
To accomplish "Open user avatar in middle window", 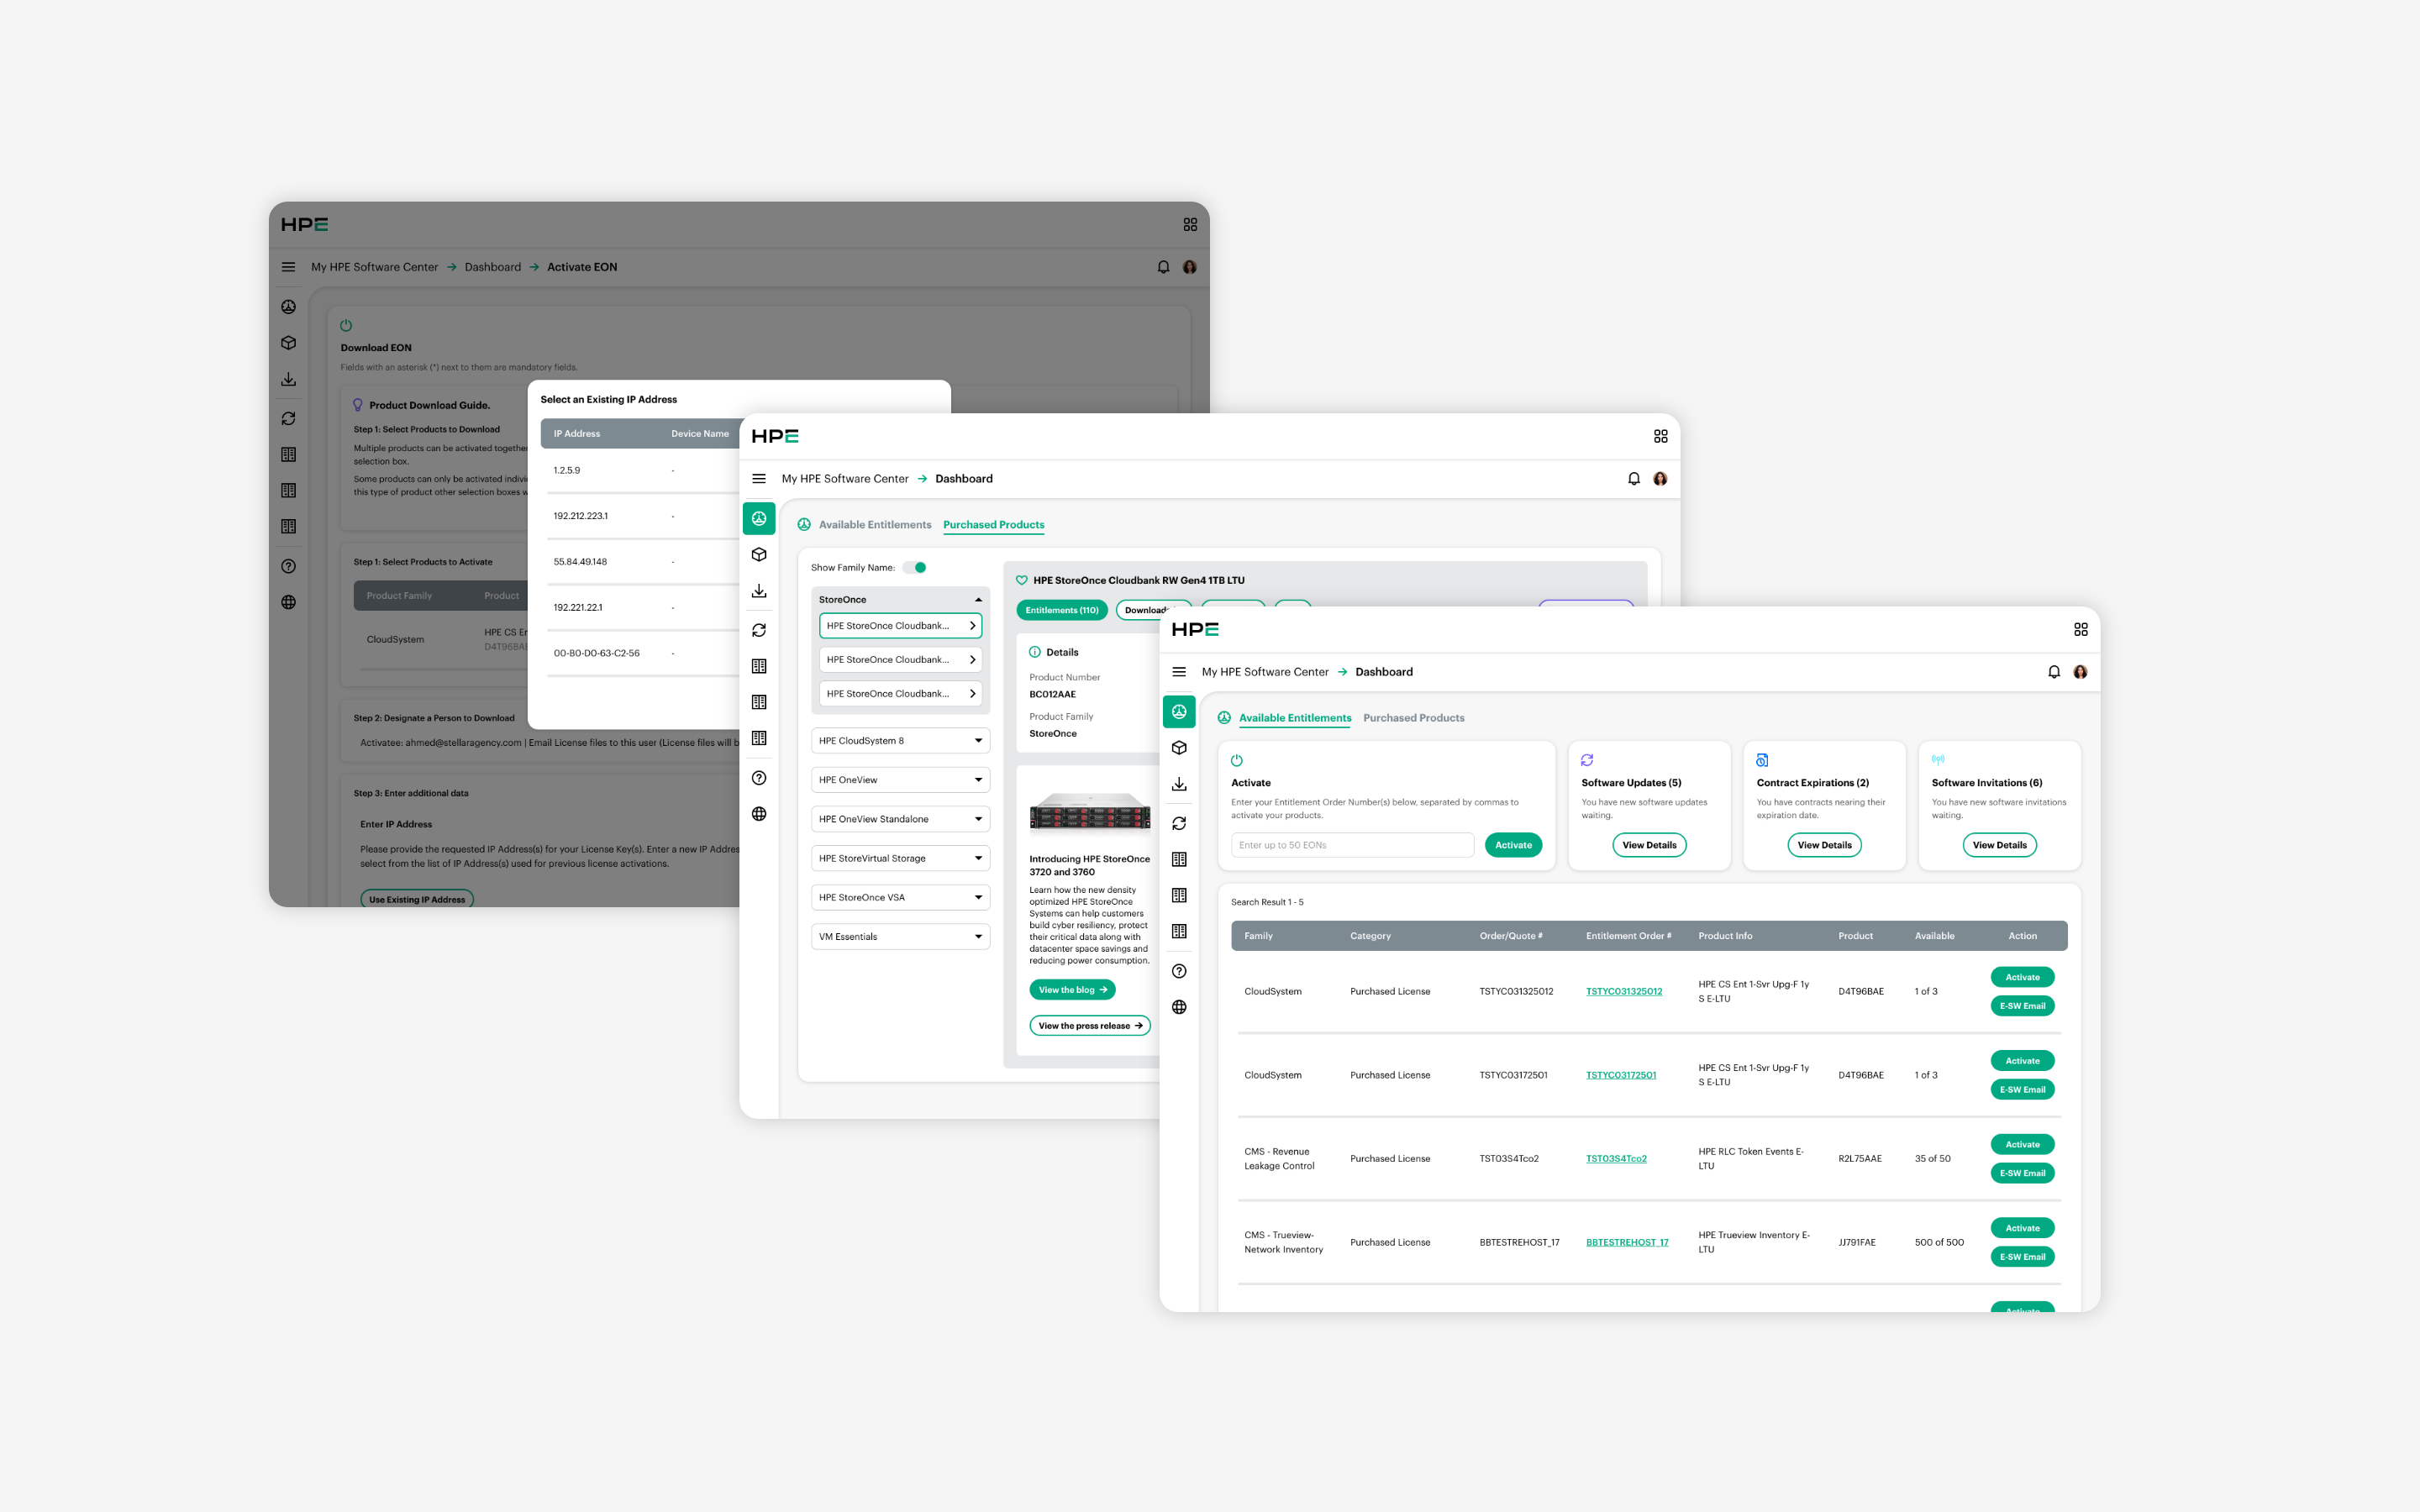I will (x=1660, y=479).
